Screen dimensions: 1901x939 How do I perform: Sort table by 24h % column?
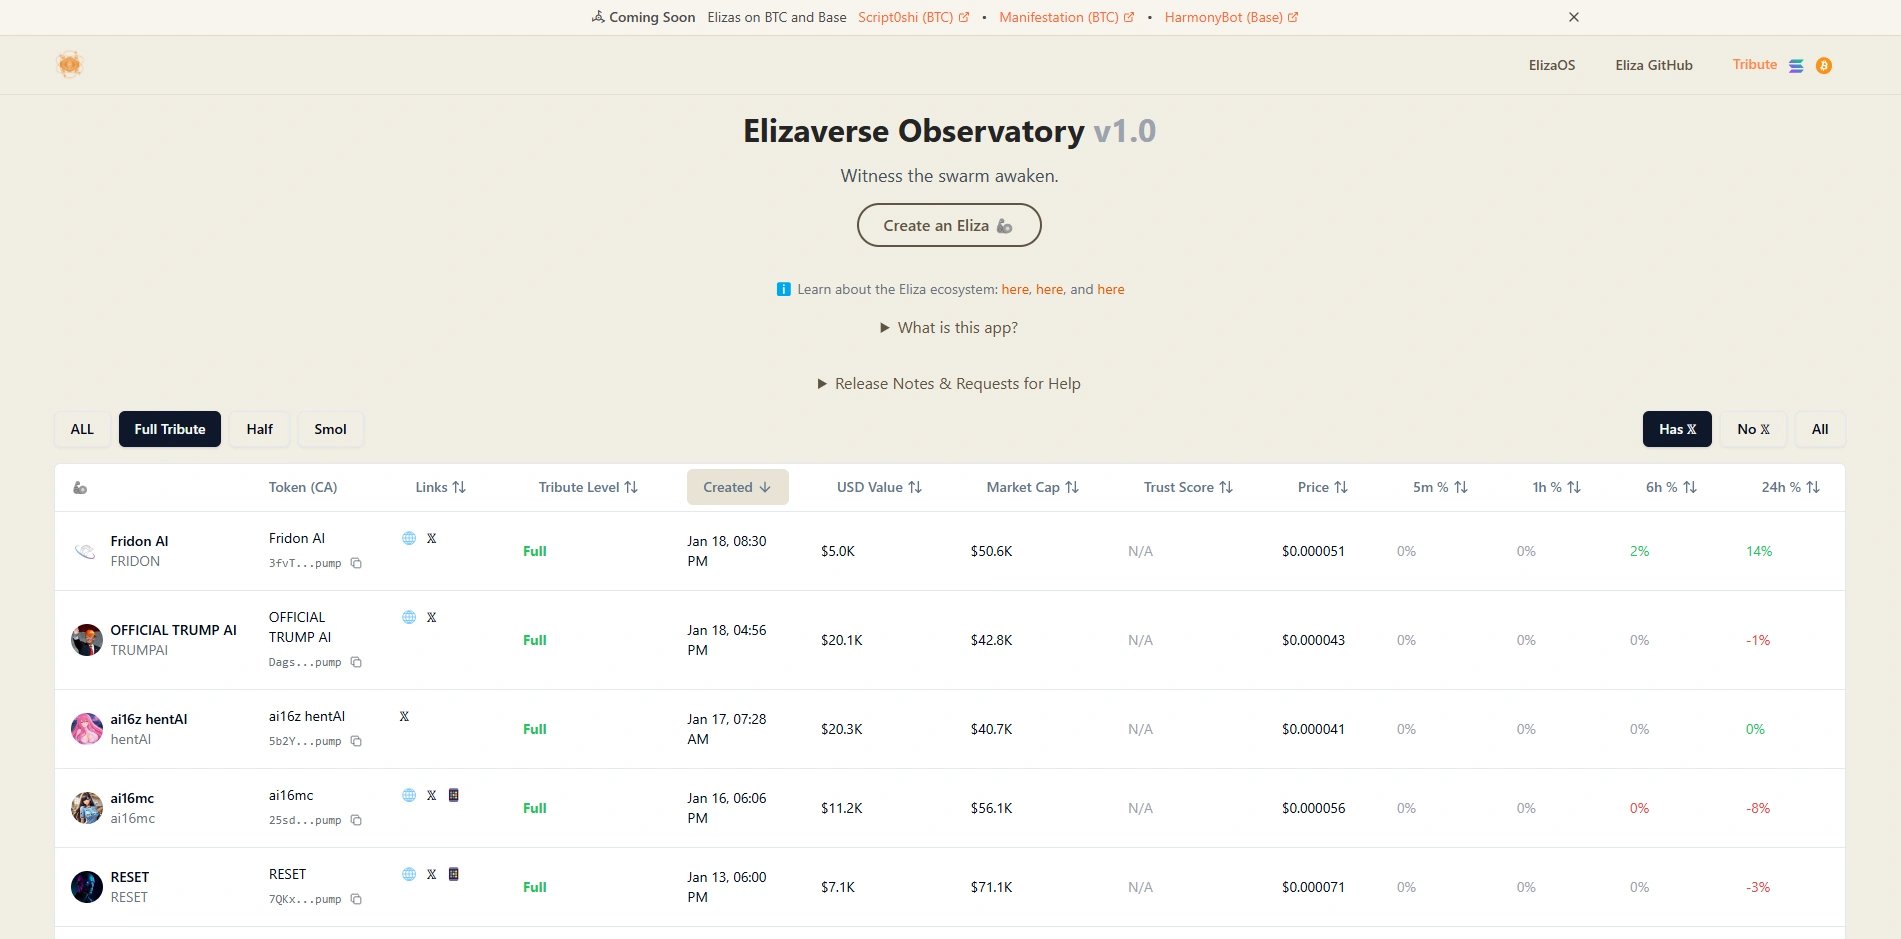pos(1790,488)
